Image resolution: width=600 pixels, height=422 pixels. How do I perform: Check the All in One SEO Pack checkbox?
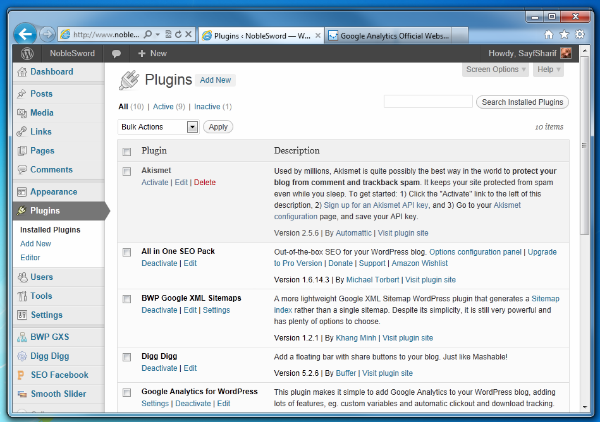[x=127, y=252]
